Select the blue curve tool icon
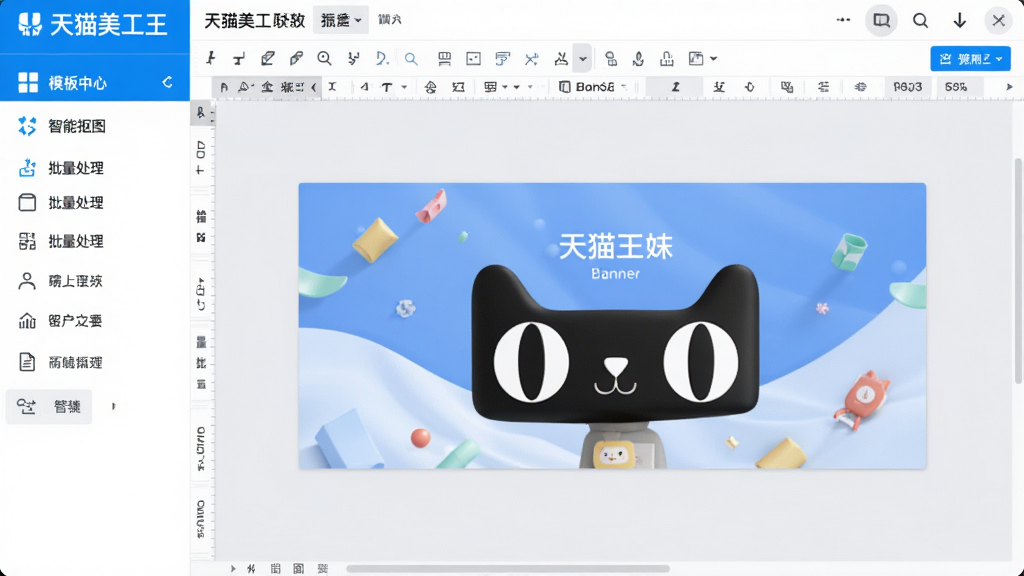The image size is (1024, 576). (382, 59)
